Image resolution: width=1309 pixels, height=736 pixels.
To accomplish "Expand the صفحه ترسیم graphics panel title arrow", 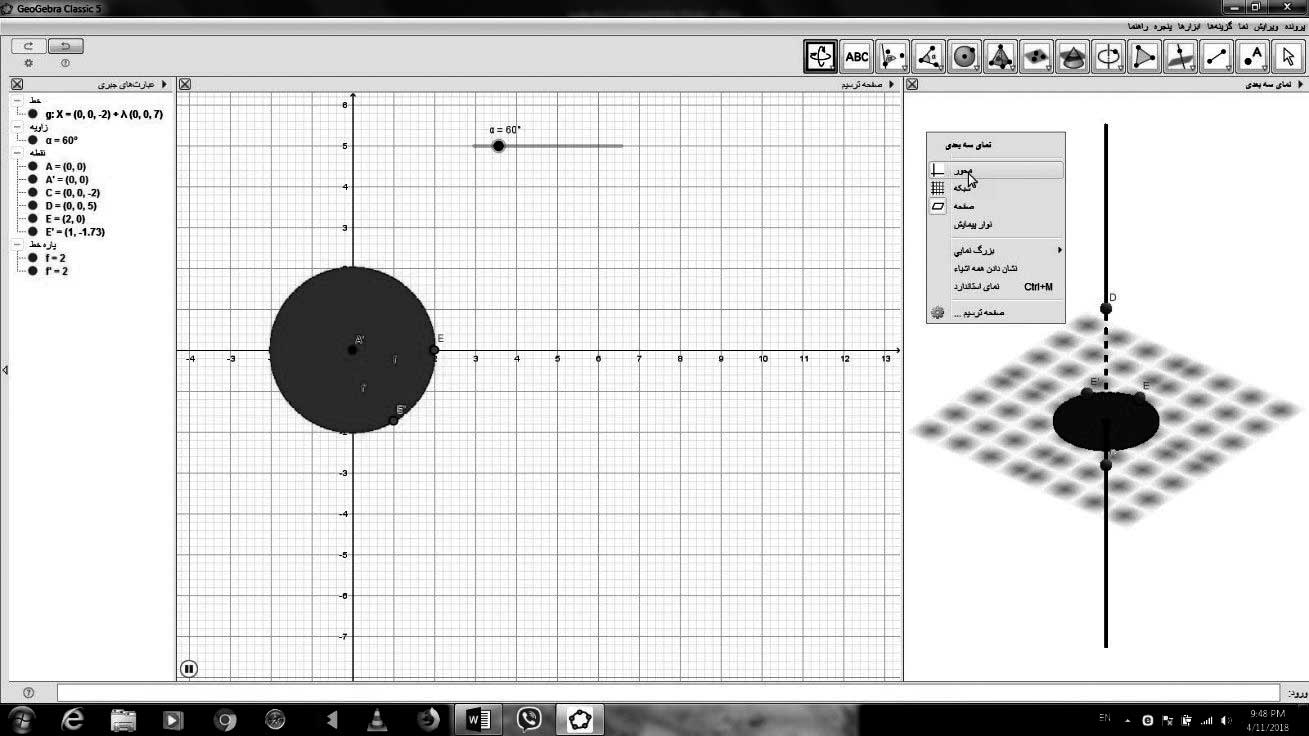I will click(892, 85).
